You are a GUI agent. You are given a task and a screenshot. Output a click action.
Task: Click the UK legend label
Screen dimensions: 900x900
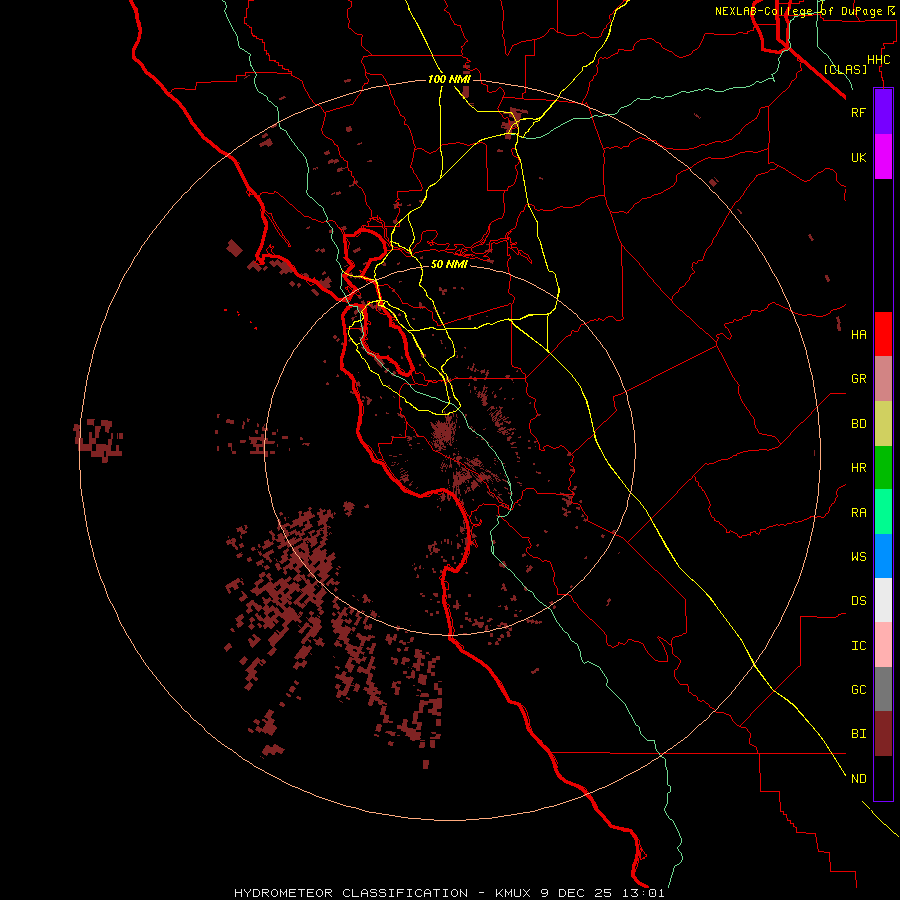coord(858,157)
